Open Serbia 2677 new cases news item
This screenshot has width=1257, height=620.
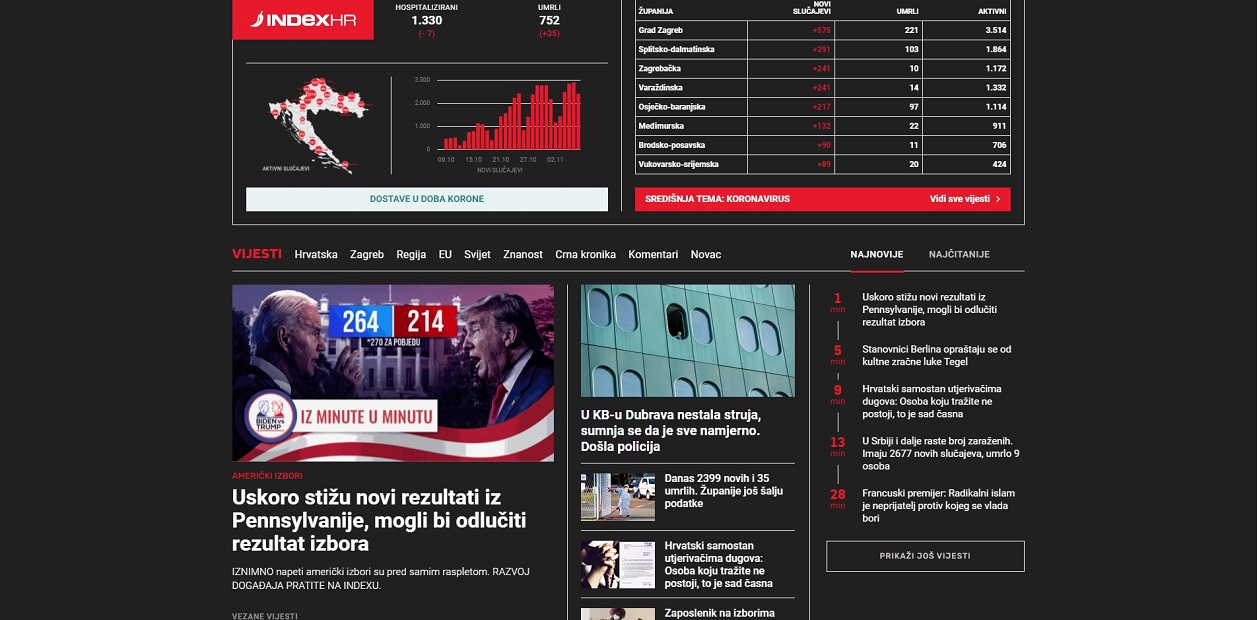click(x=941, y=453)
